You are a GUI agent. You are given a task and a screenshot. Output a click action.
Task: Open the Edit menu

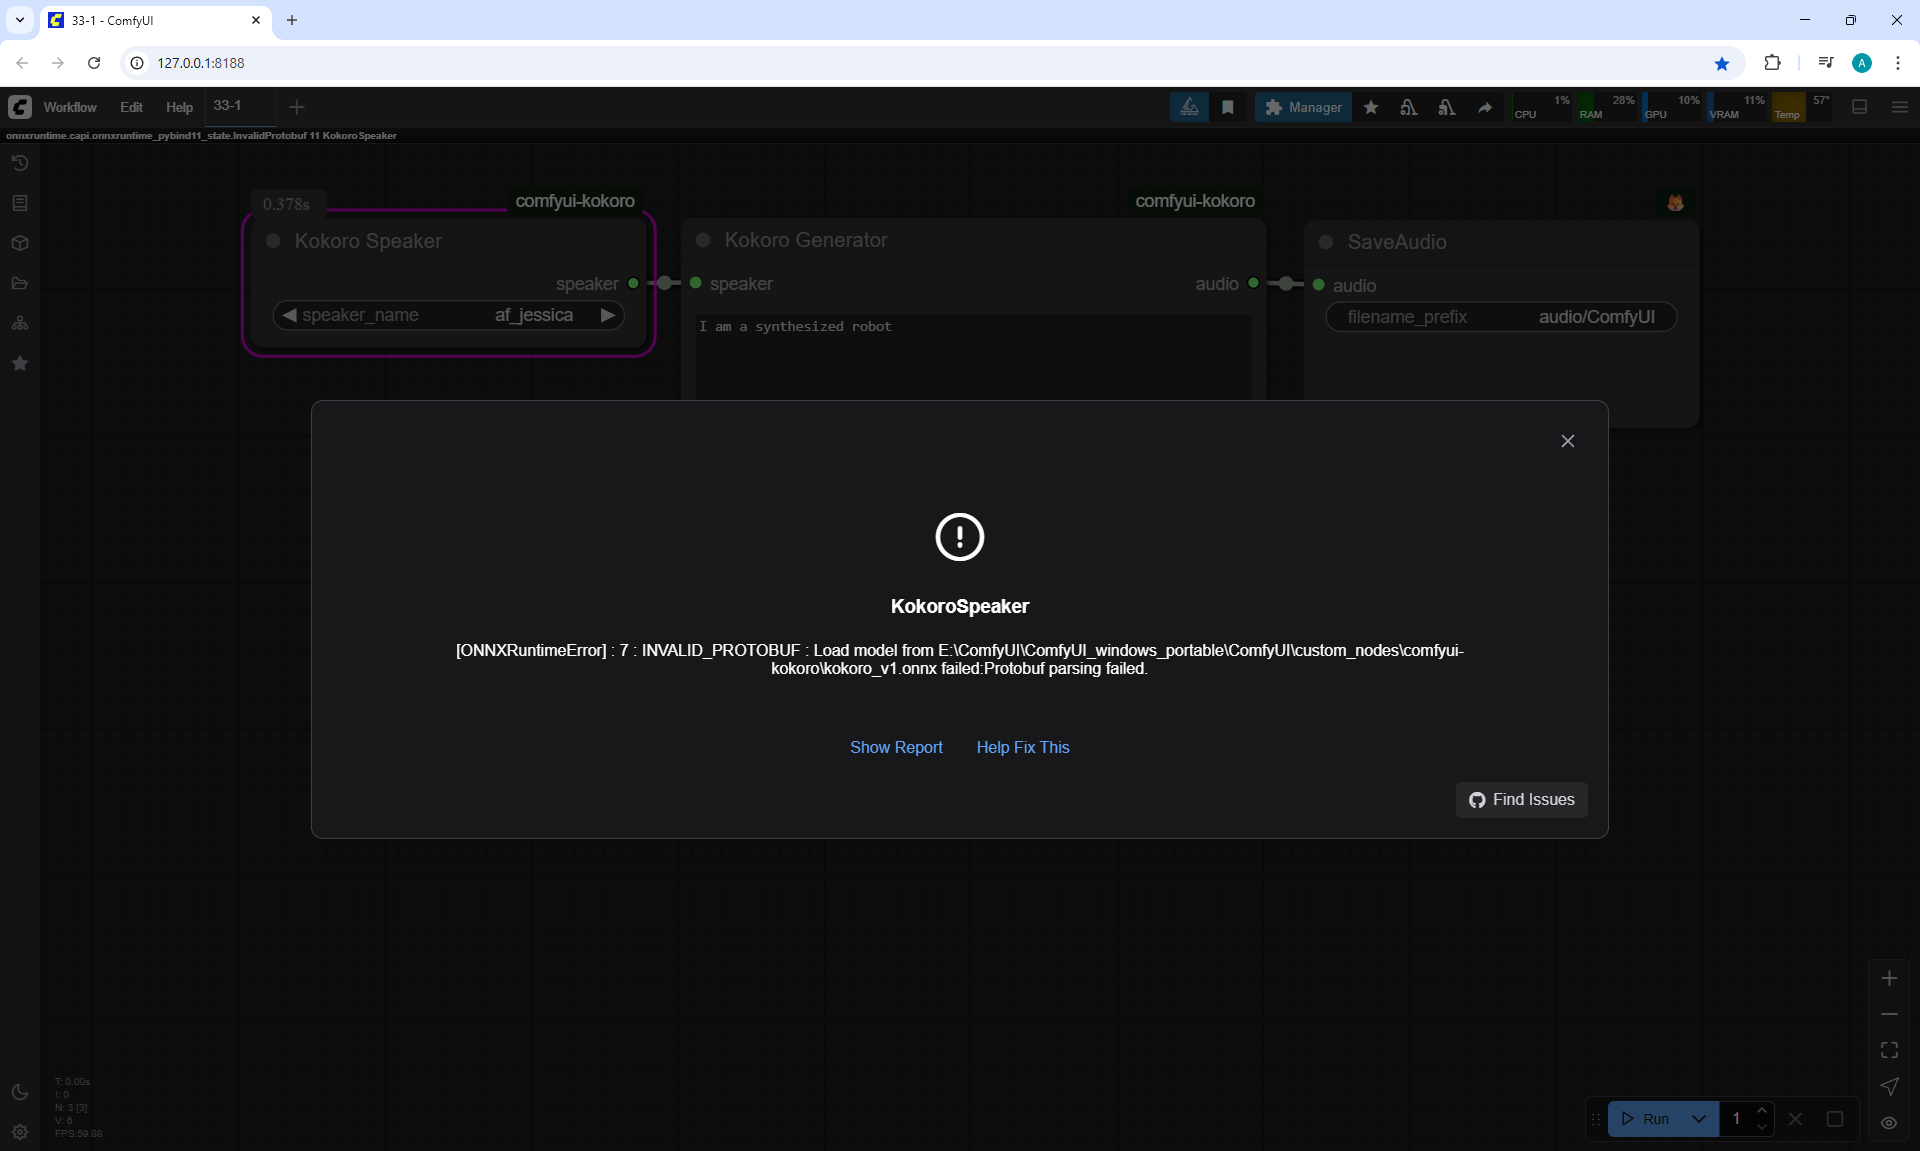pos(131,107)
